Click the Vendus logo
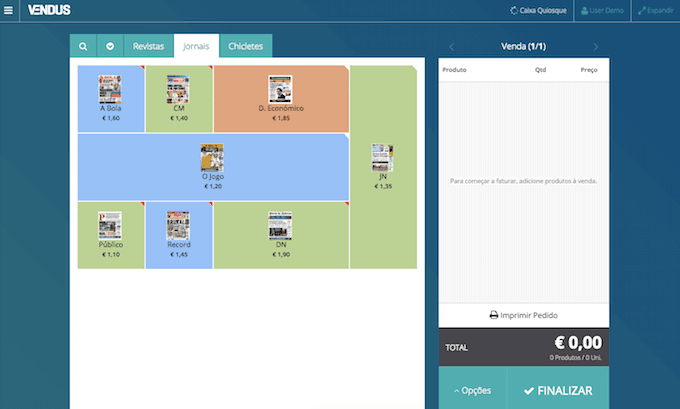The width and height of the screenshot is (680, 409). 49,10
